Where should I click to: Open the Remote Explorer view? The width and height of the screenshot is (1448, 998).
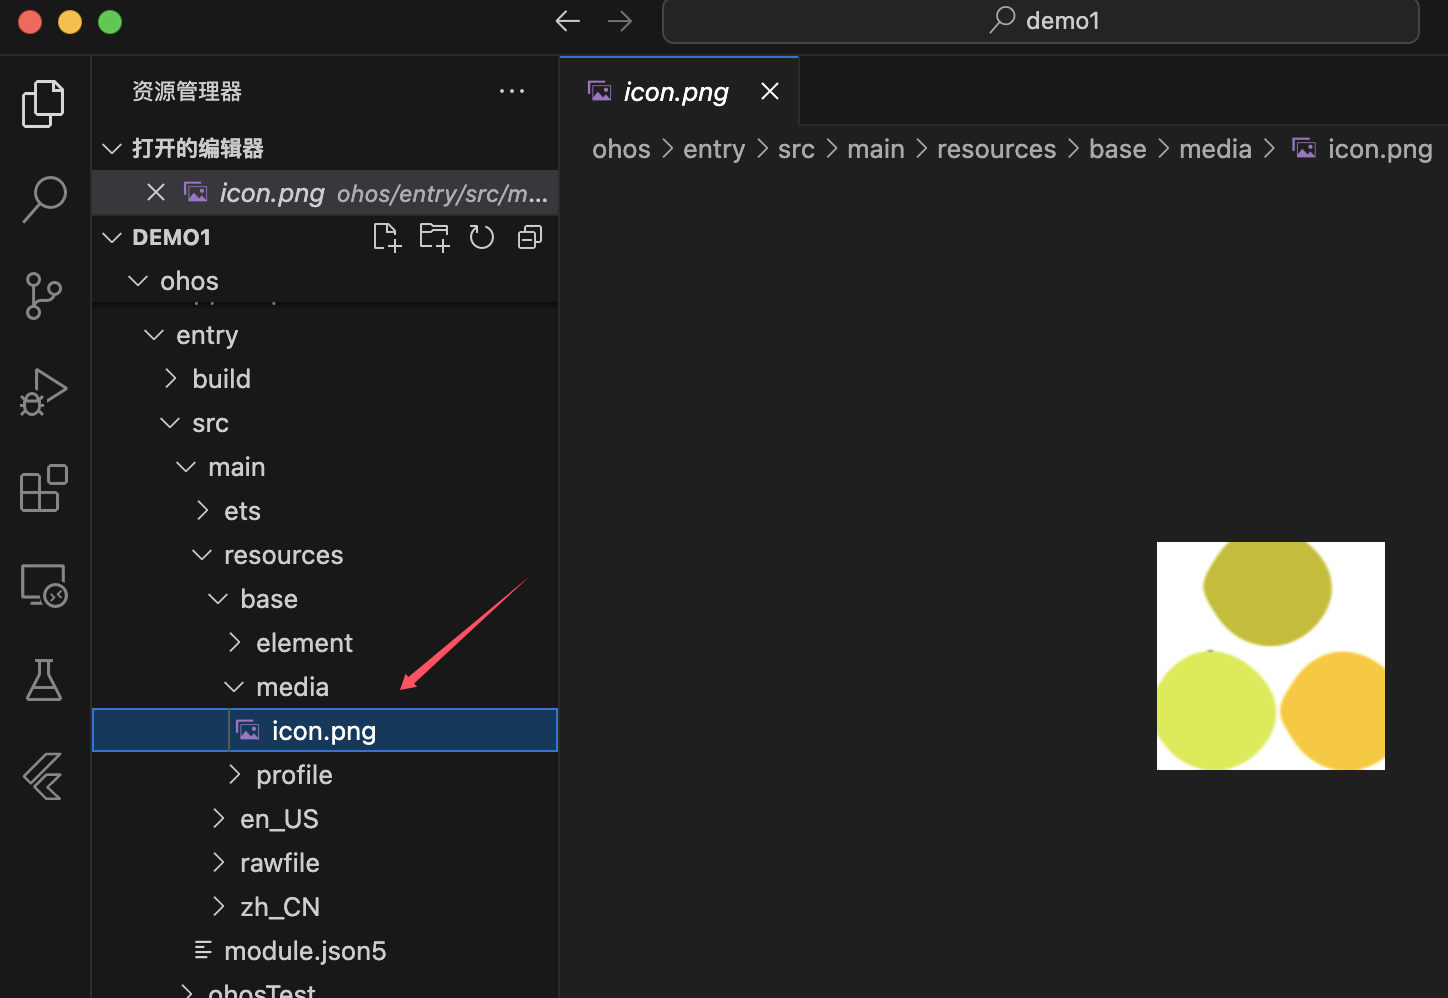(x=44, y=585)
